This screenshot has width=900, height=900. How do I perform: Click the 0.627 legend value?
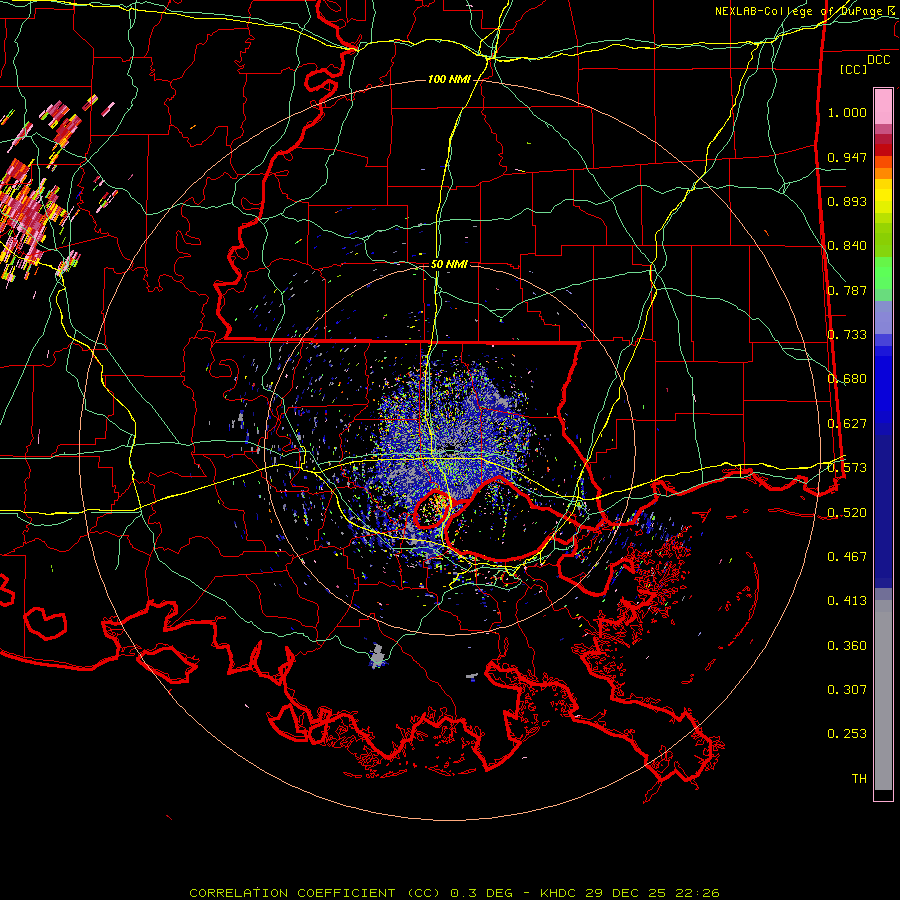click(847, 424)
